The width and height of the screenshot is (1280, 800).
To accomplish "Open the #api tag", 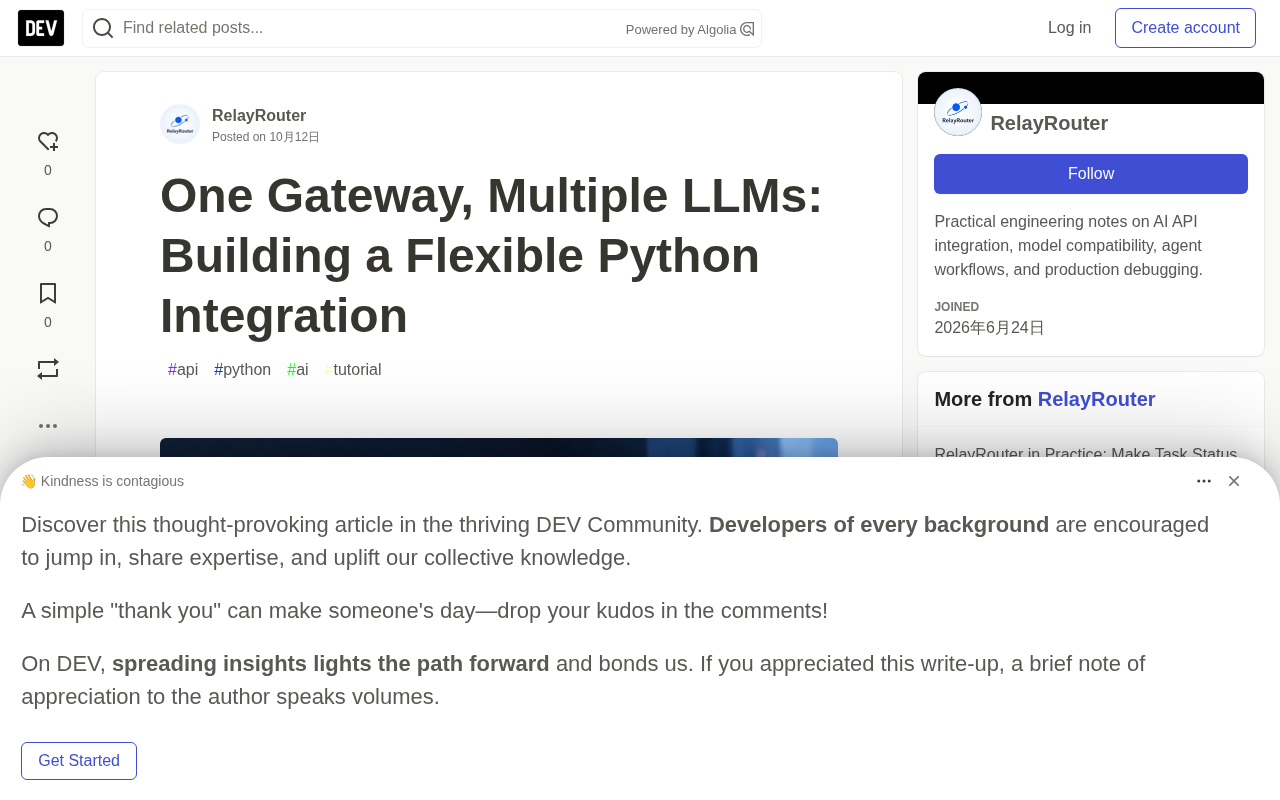I will tap(183, 370).
